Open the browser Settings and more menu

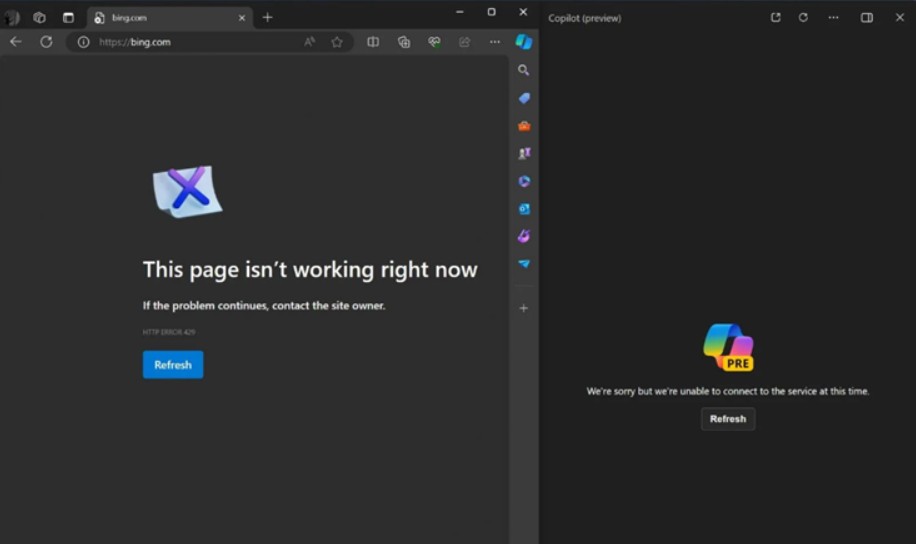pos(495,42)
